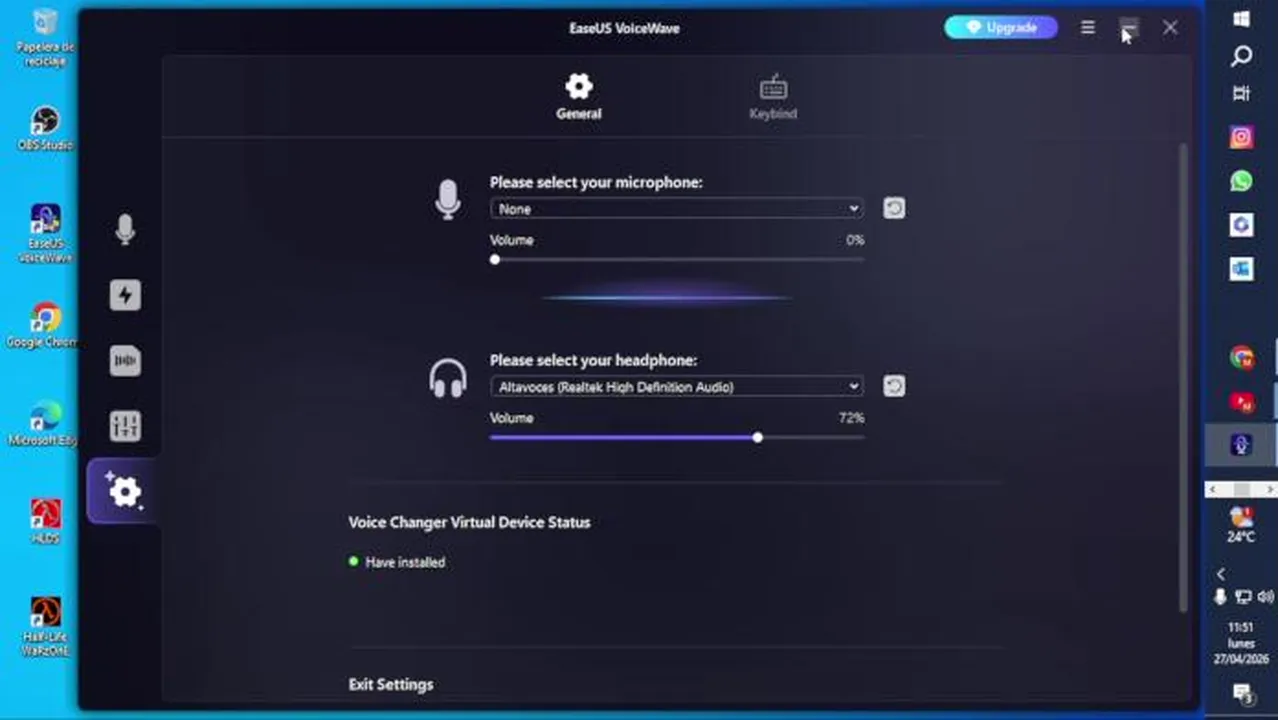Viewport: 1278px width, 720px height.
Task: Open the system tray speaker volume icon
Action: point(1265,597)
